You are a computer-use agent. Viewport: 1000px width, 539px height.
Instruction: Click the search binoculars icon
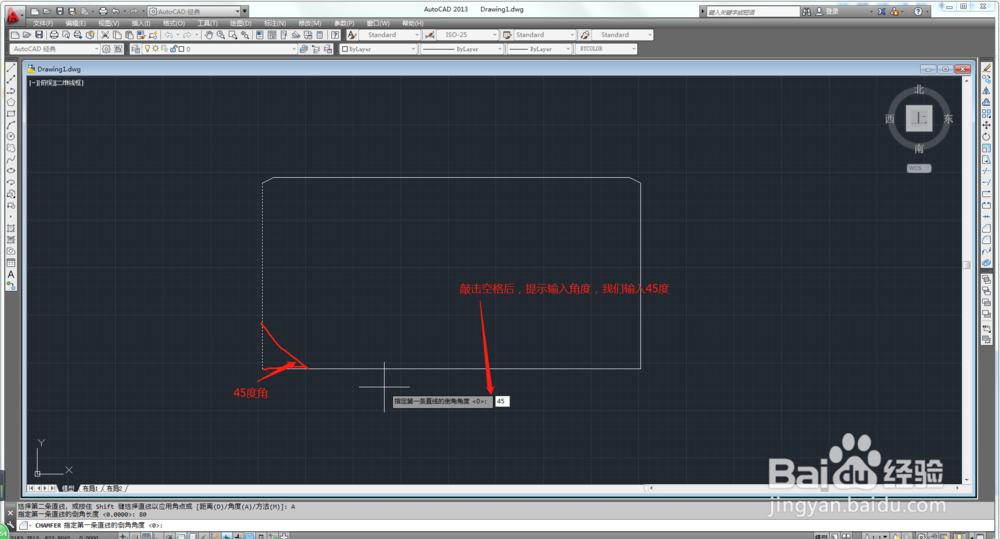[807, 11]
